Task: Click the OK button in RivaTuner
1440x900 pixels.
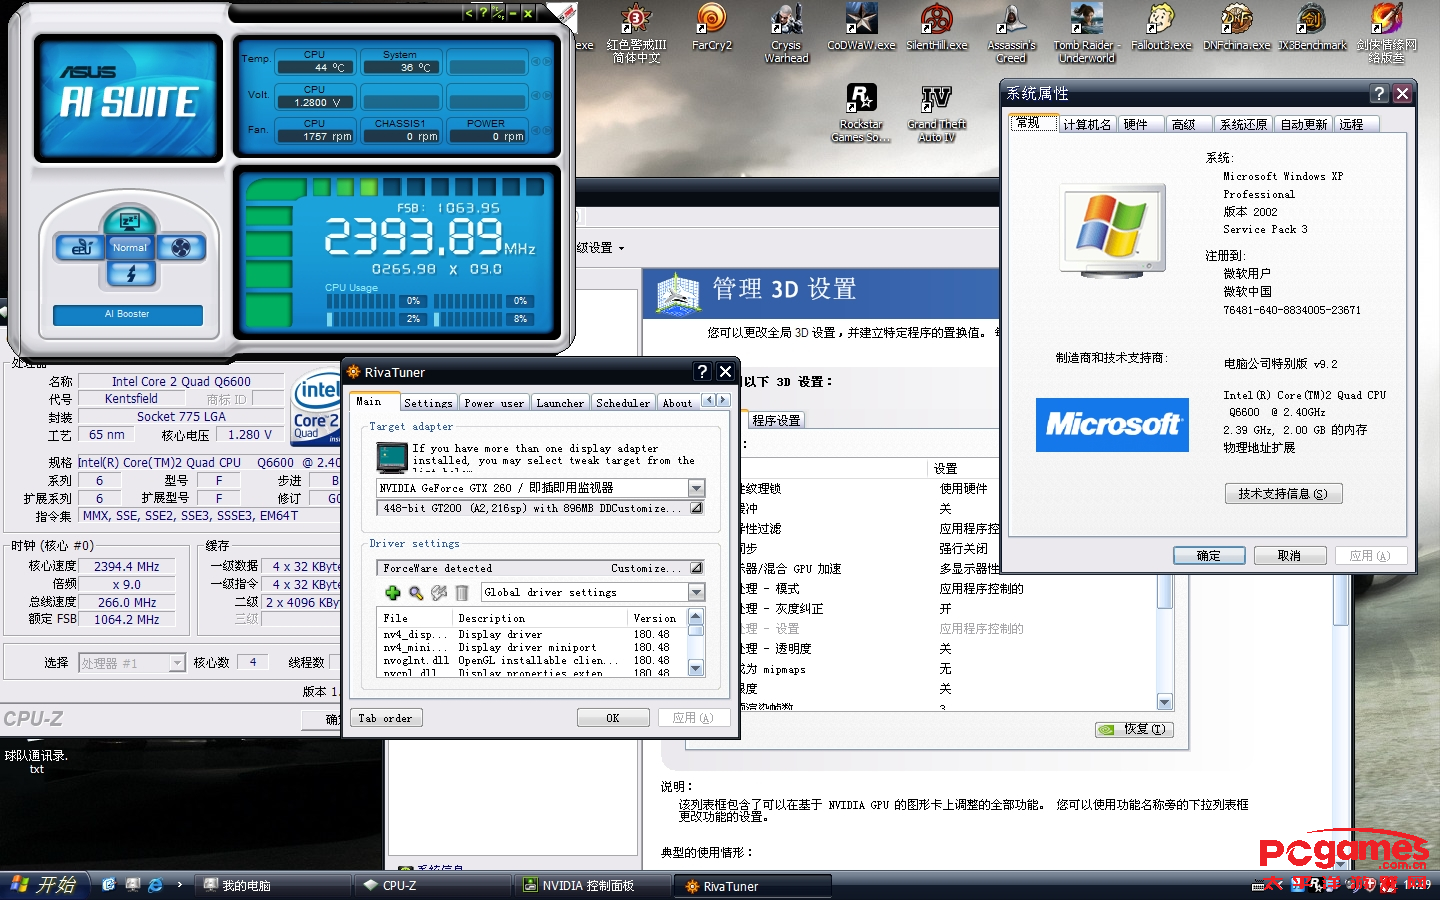Action: [x=613, y=718]
